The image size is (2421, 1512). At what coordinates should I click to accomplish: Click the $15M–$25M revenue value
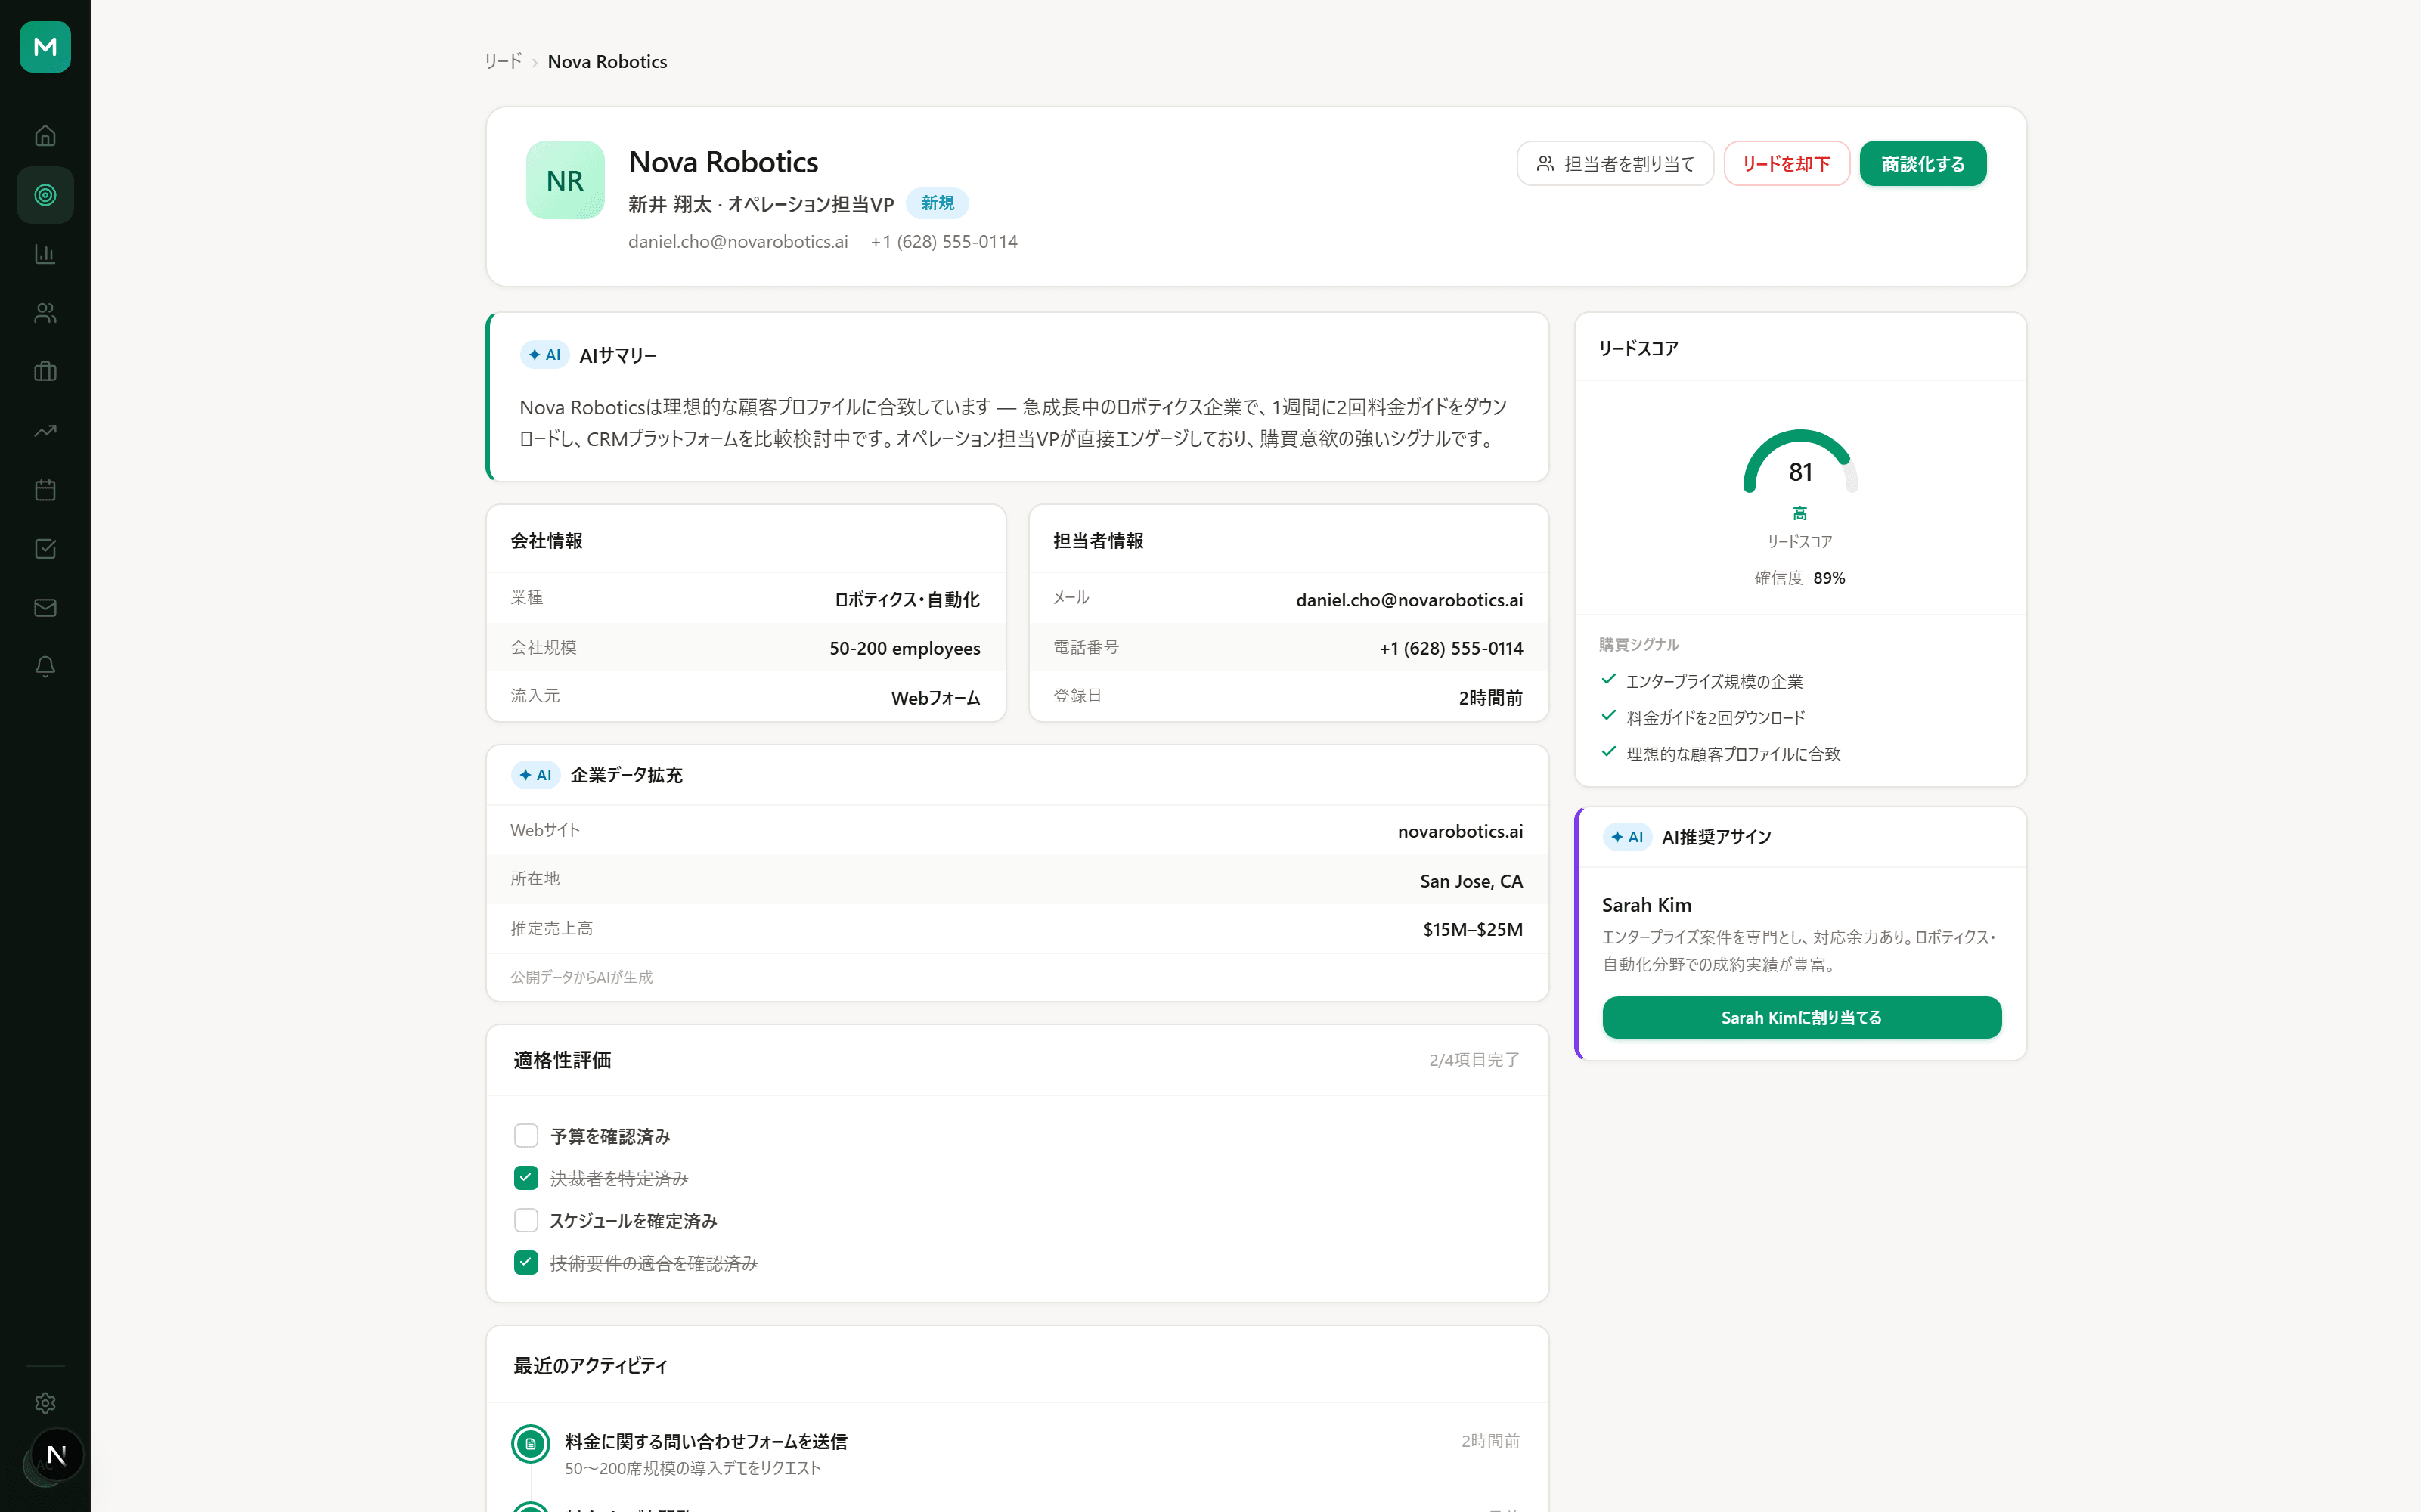1473,929
